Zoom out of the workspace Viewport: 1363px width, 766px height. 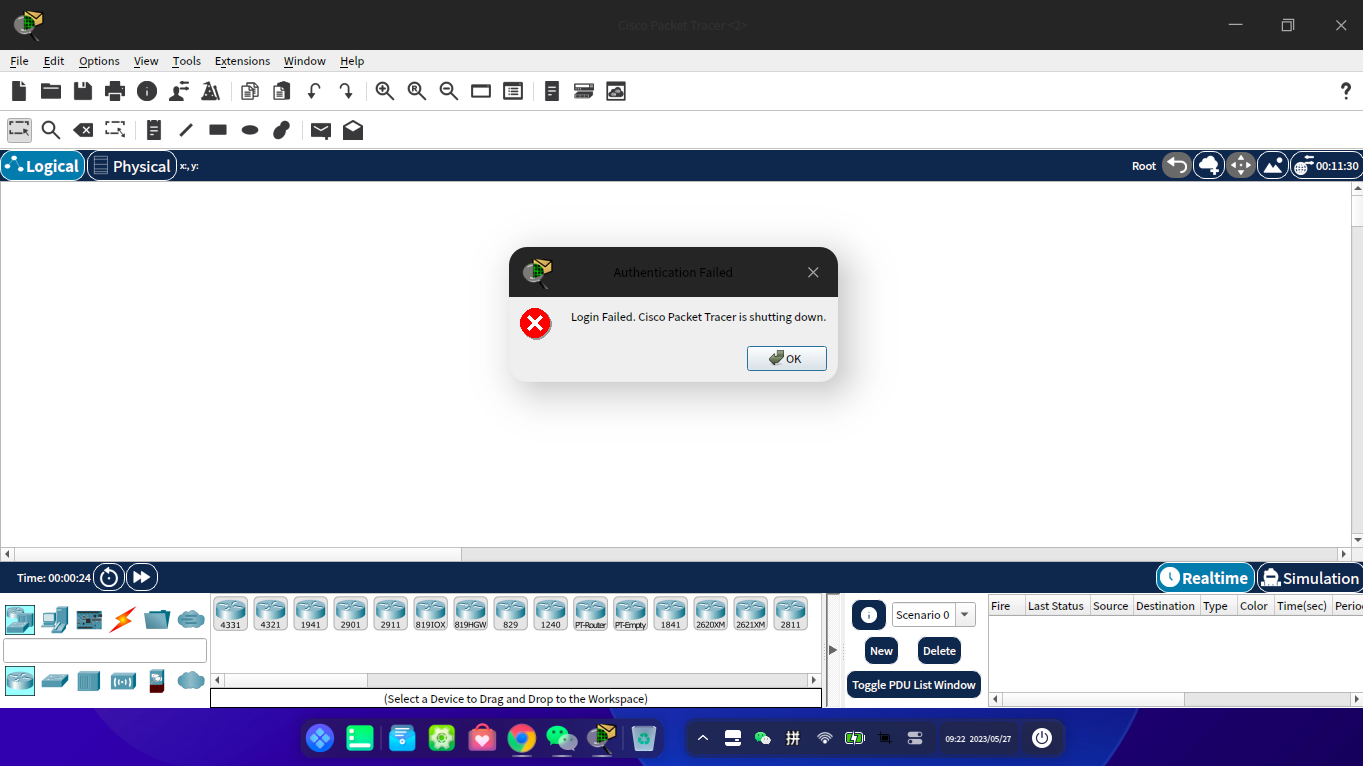[449, 91]
